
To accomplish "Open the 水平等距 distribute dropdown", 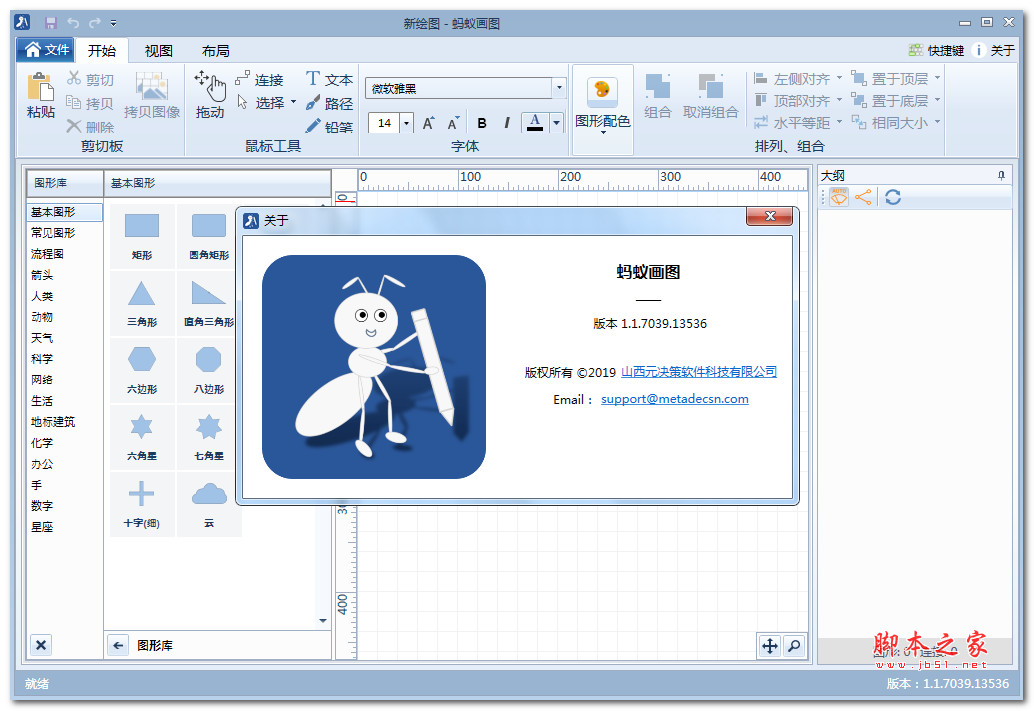I will coord(839,122).
